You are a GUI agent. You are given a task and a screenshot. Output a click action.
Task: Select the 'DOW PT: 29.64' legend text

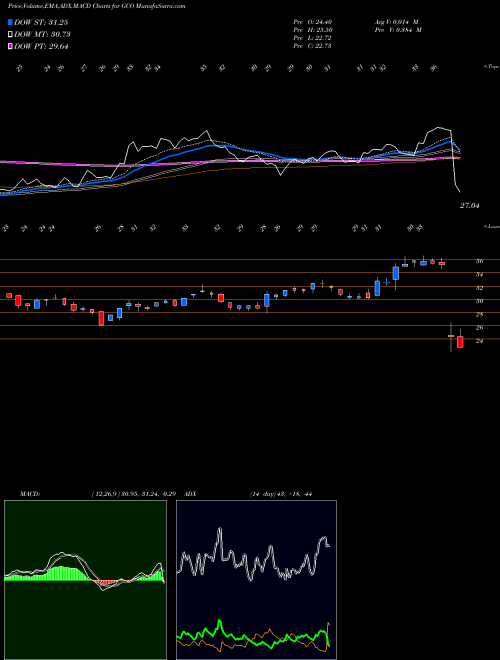41,46
